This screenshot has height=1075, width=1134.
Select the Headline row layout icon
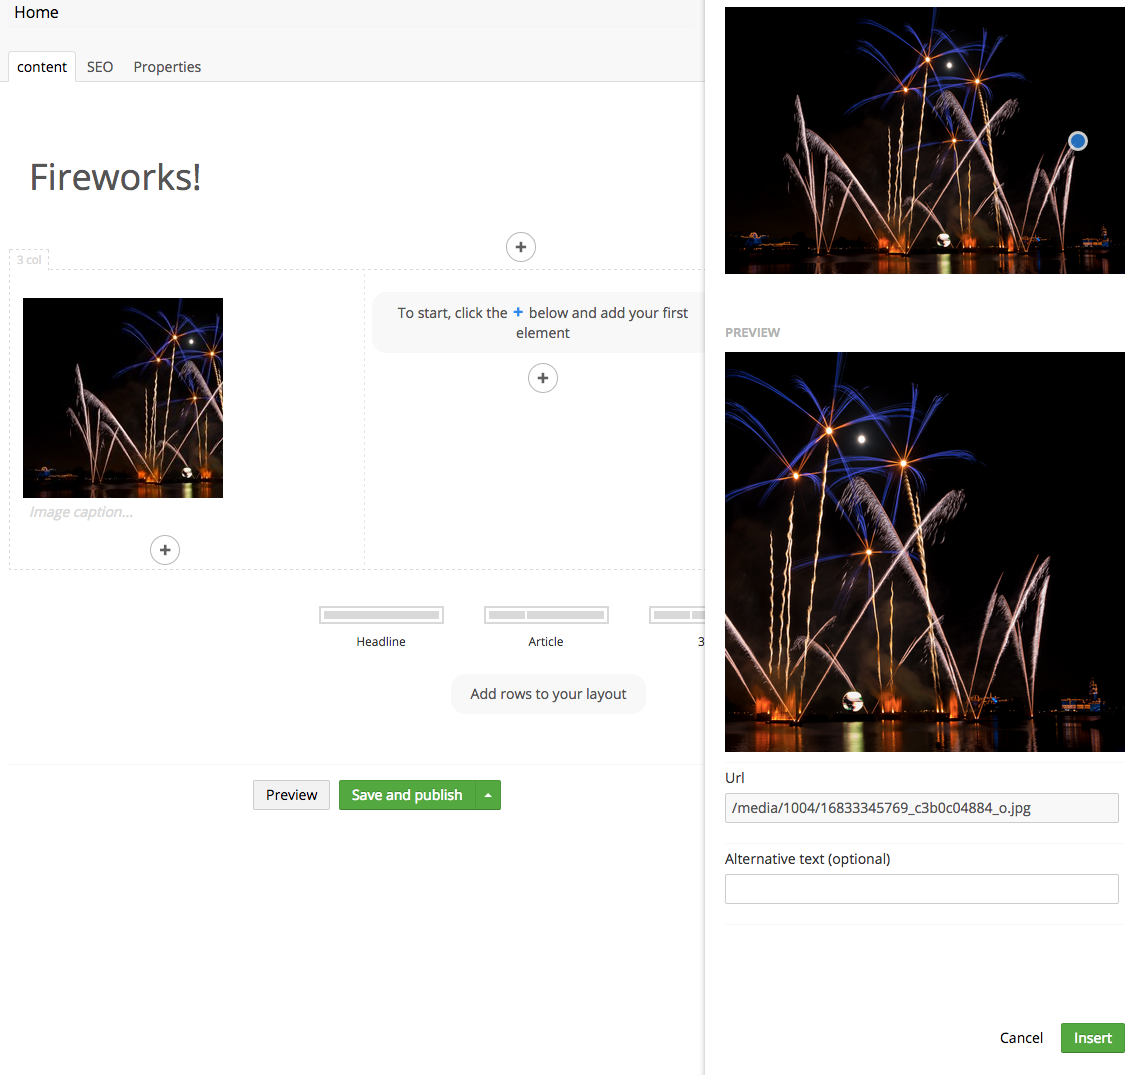[x=381, y=615]
